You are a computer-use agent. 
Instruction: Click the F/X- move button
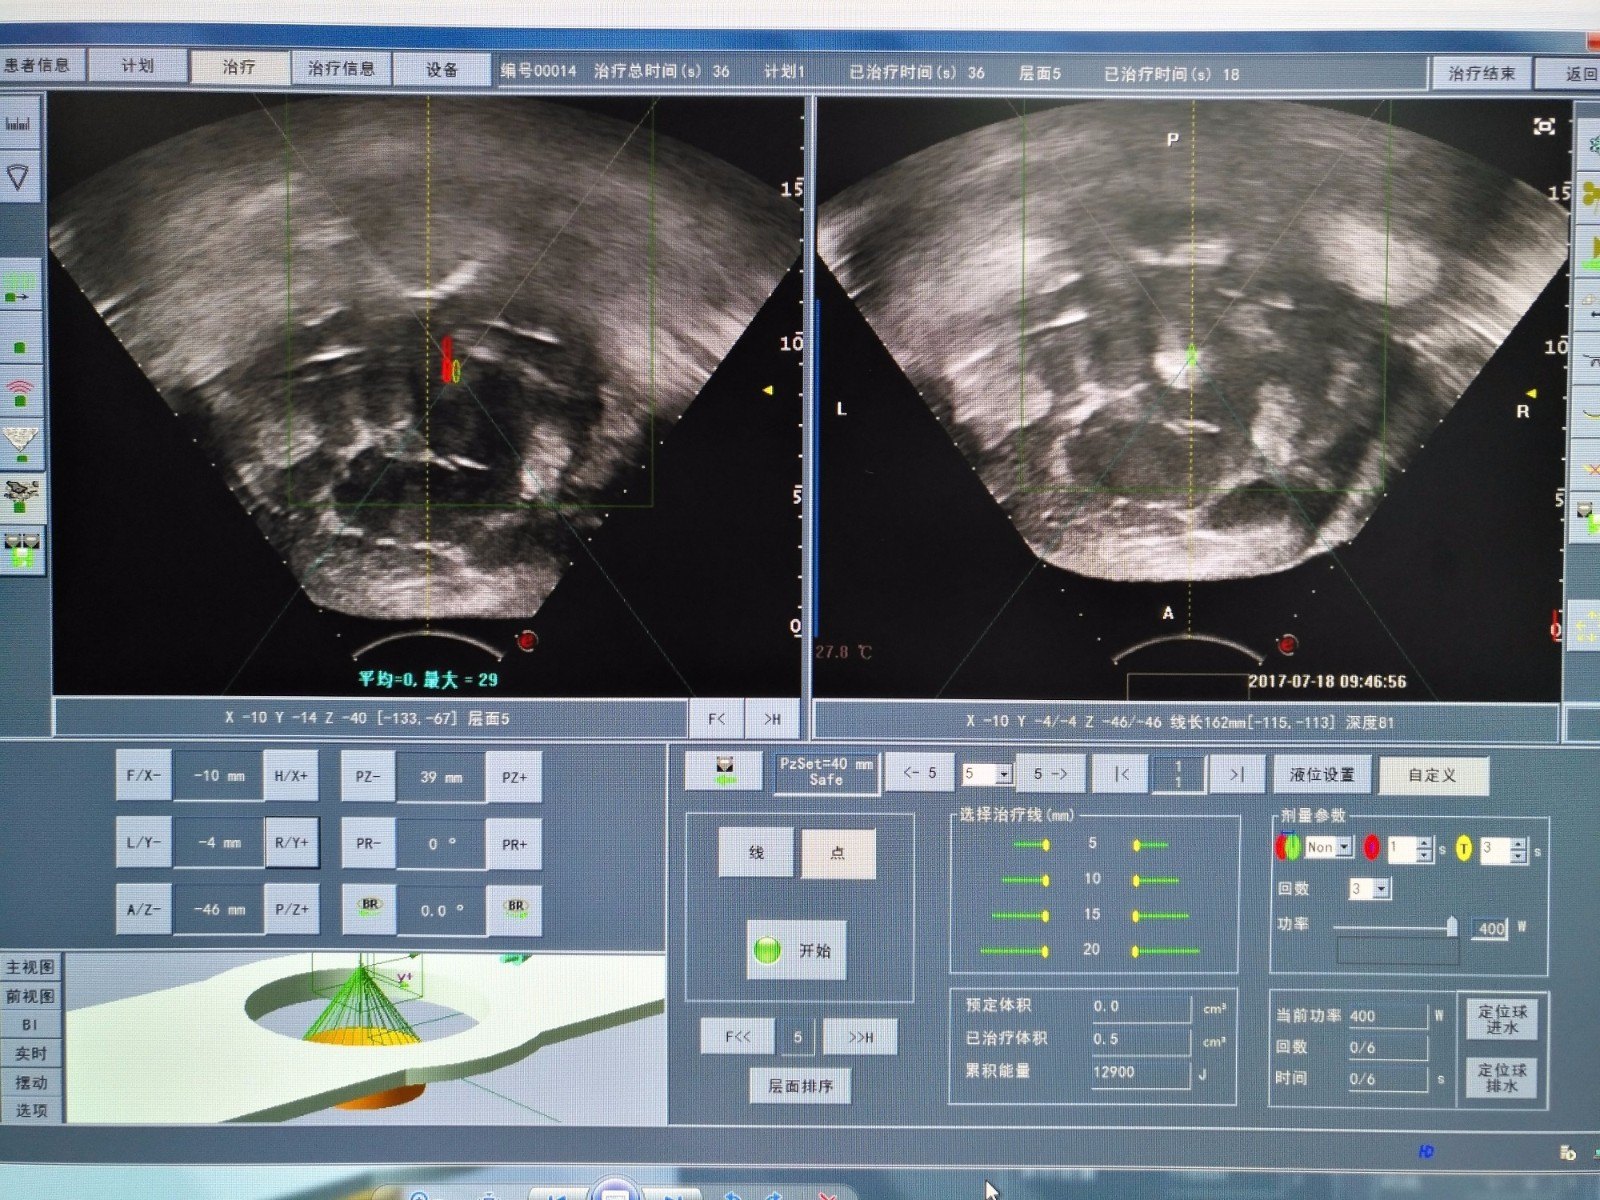click(x=143, y=775)
